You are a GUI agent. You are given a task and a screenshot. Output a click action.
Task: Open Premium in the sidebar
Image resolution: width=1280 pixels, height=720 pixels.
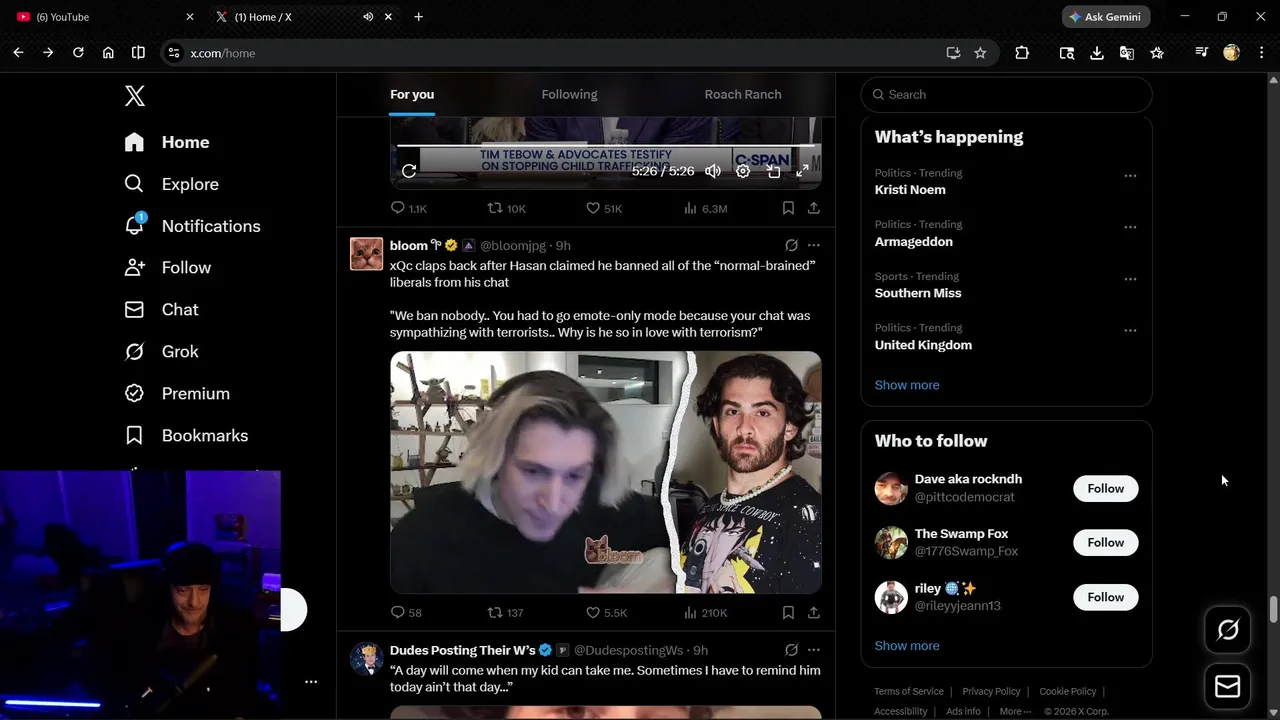pyautogui.click(x=177, y=394)
